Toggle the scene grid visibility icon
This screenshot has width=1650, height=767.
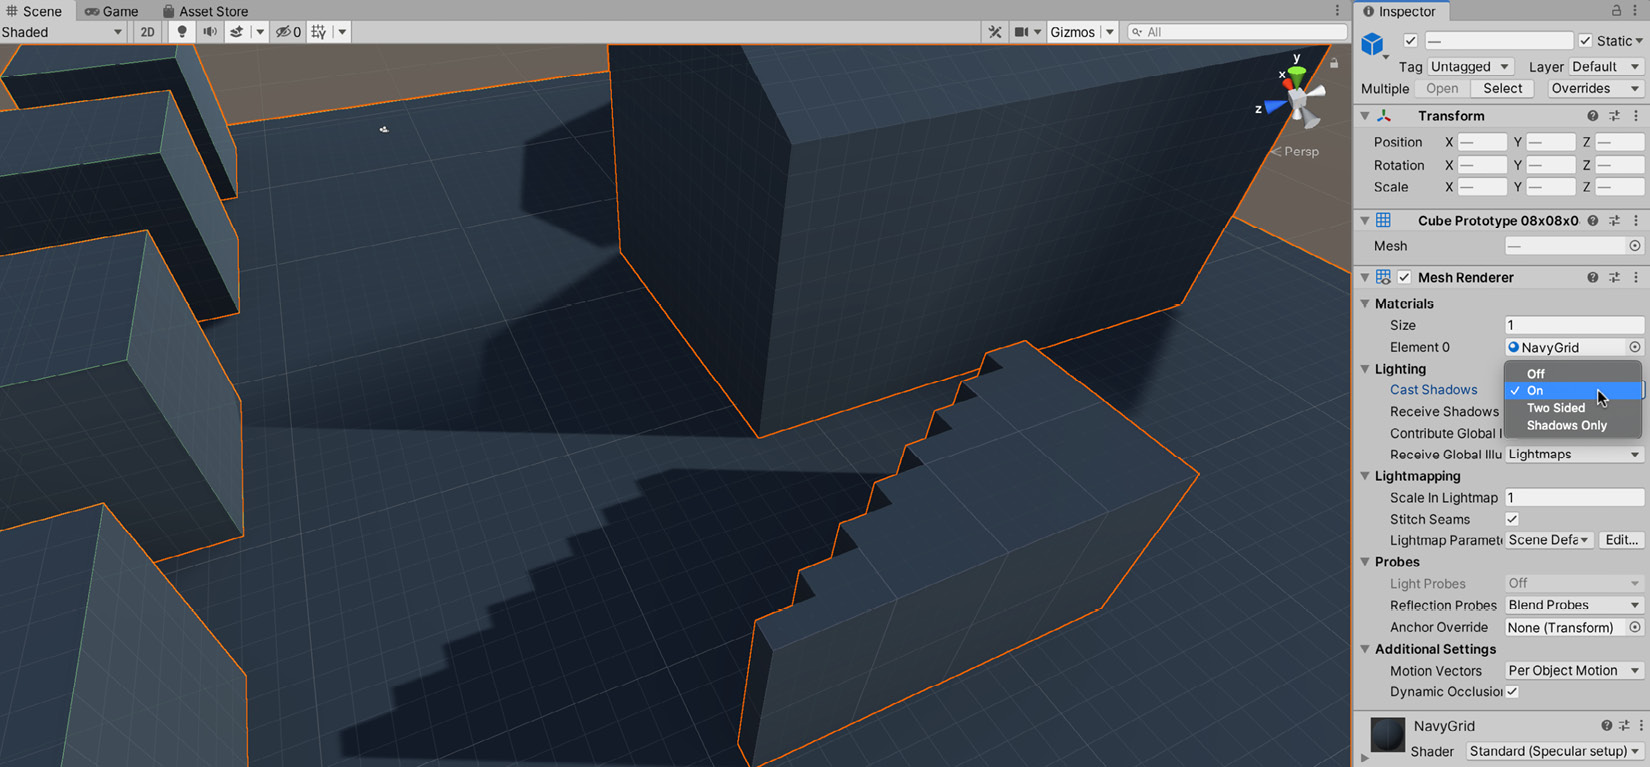(x=319, y=32)
